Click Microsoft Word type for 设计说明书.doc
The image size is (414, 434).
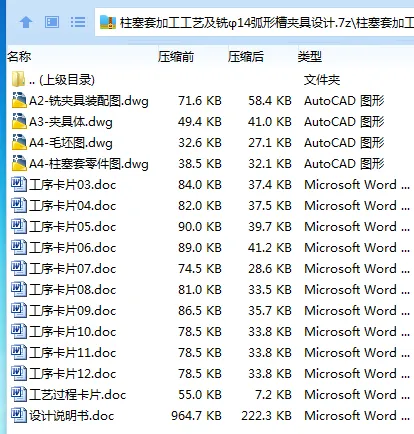(357, 416)
